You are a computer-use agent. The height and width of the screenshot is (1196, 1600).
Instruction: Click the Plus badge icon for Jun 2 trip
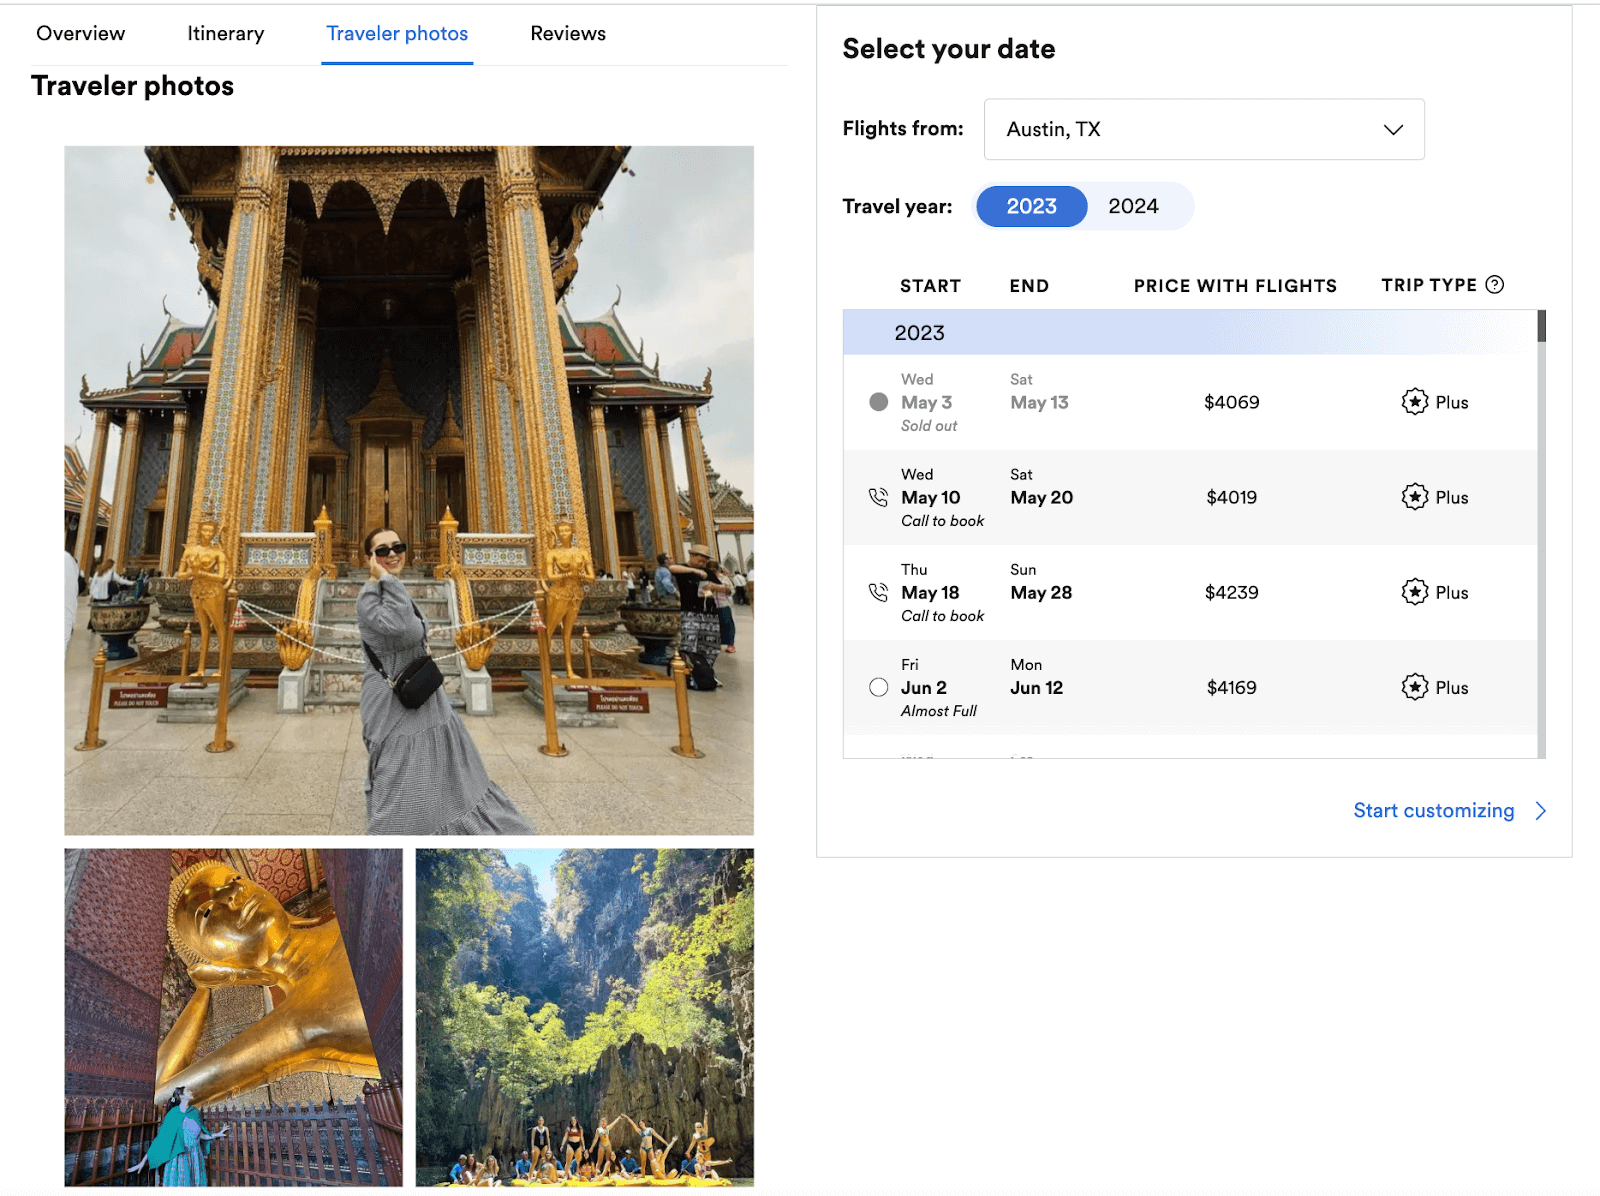(x=1414, y=687)
